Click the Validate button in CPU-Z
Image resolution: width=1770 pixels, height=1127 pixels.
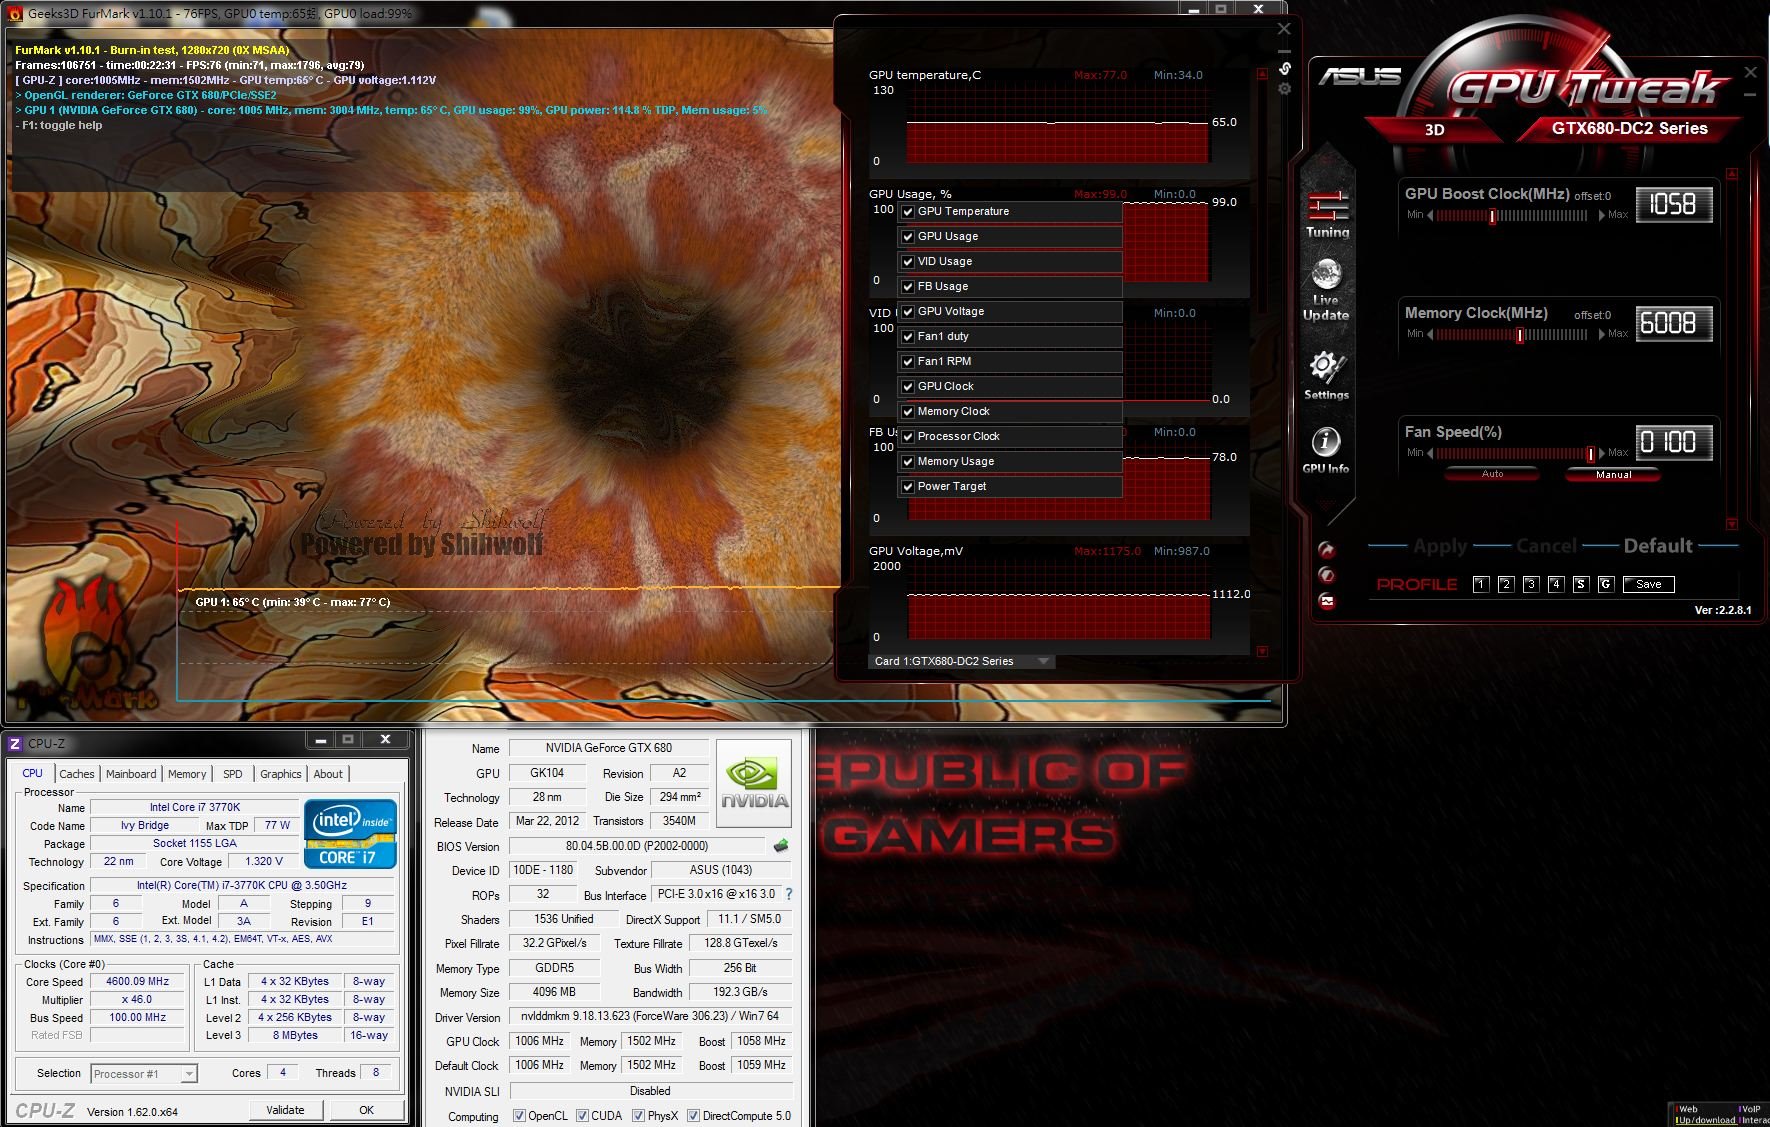pos(285,1110)
